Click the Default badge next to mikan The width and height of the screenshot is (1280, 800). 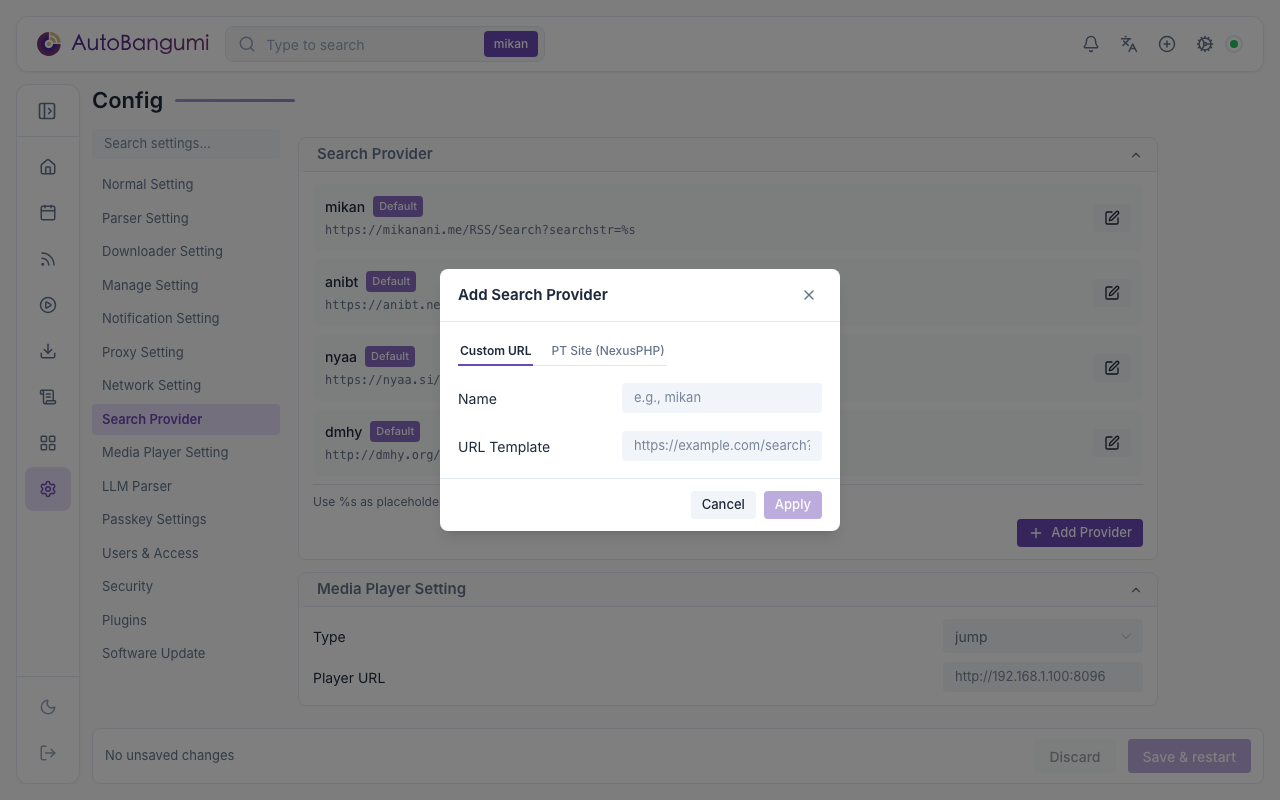[x=398, y=207]
